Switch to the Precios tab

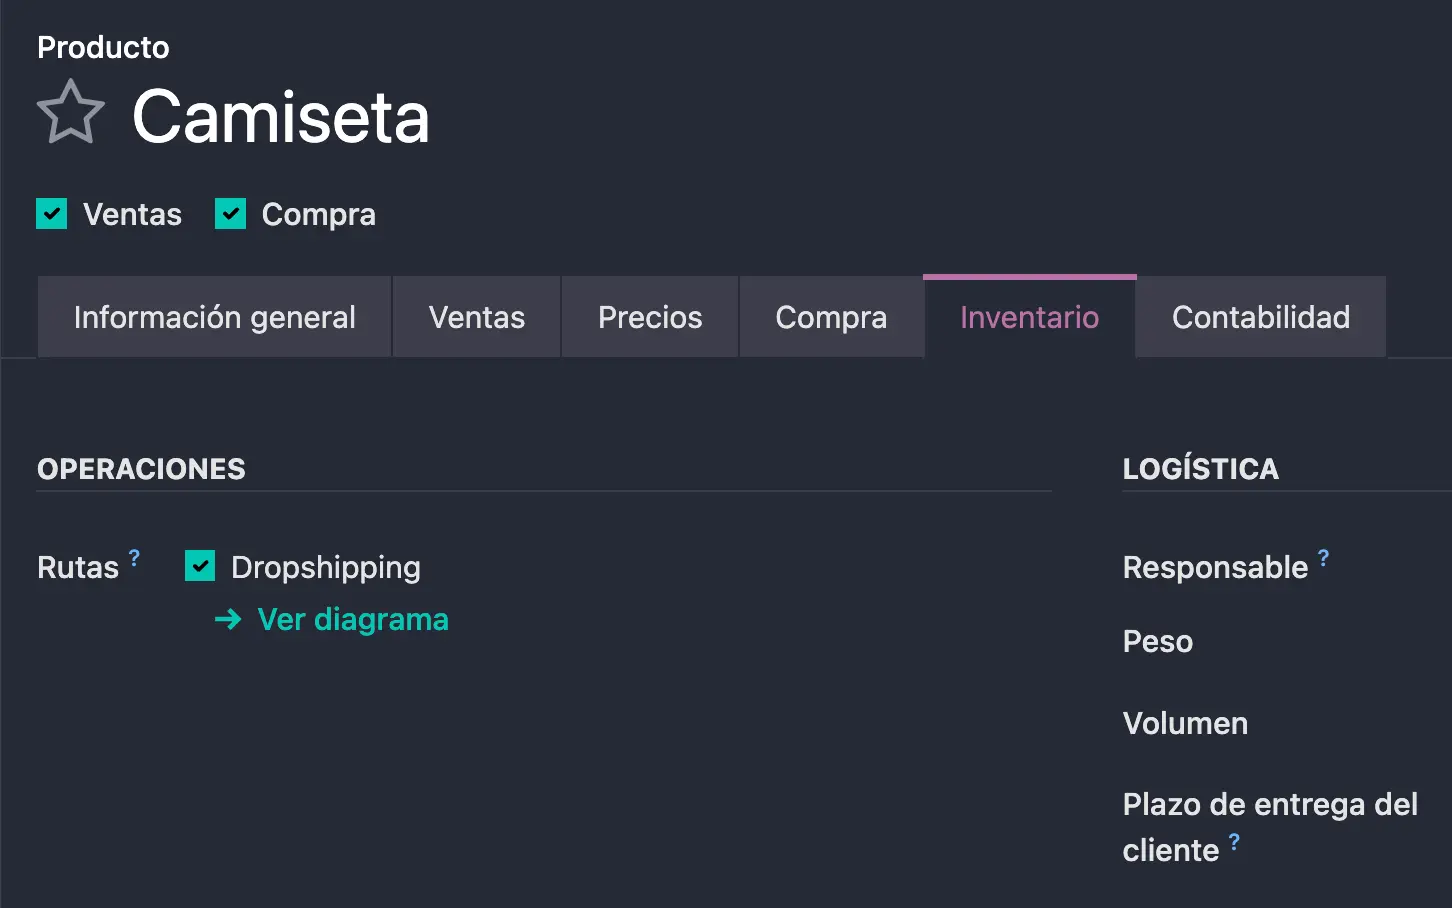point(649,316)
